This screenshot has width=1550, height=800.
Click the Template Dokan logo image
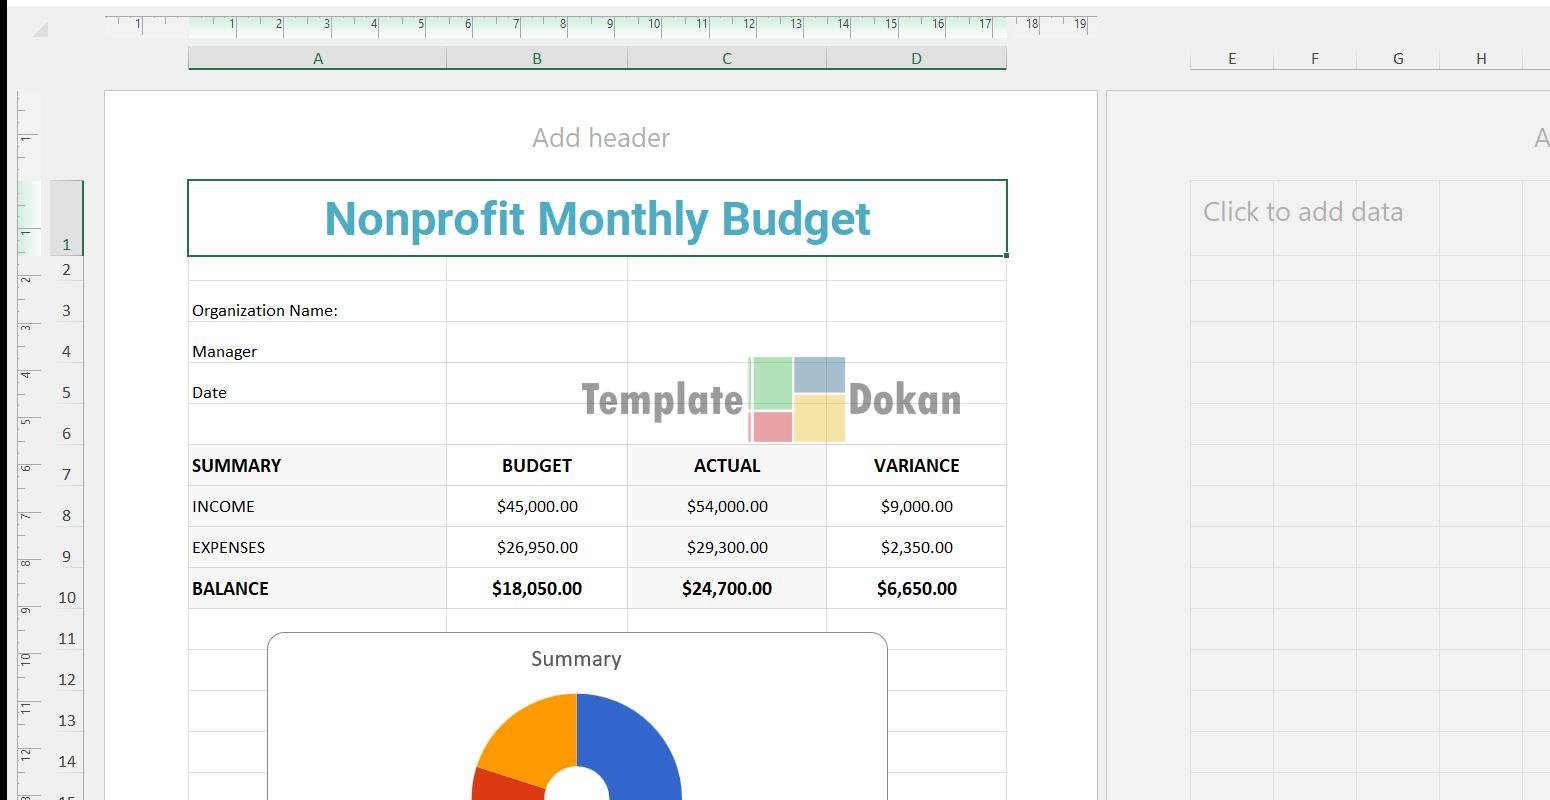coord(771,400)
